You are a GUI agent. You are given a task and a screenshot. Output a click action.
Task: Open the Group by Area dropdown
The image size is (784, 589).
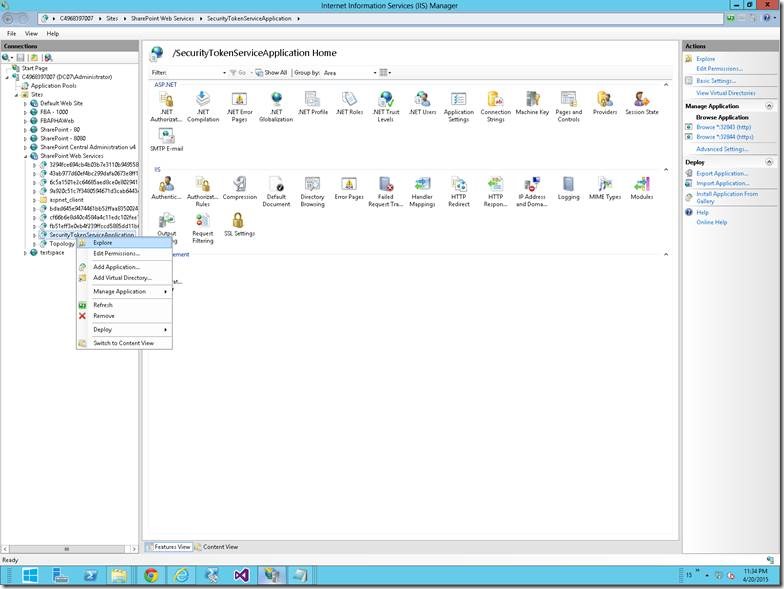350,72
